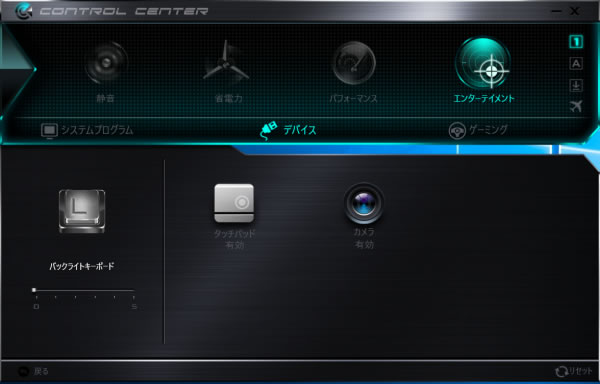Choose the パフォーマンス performance mode gauge
Screen dimensions: 600x384
pos(354,63)
